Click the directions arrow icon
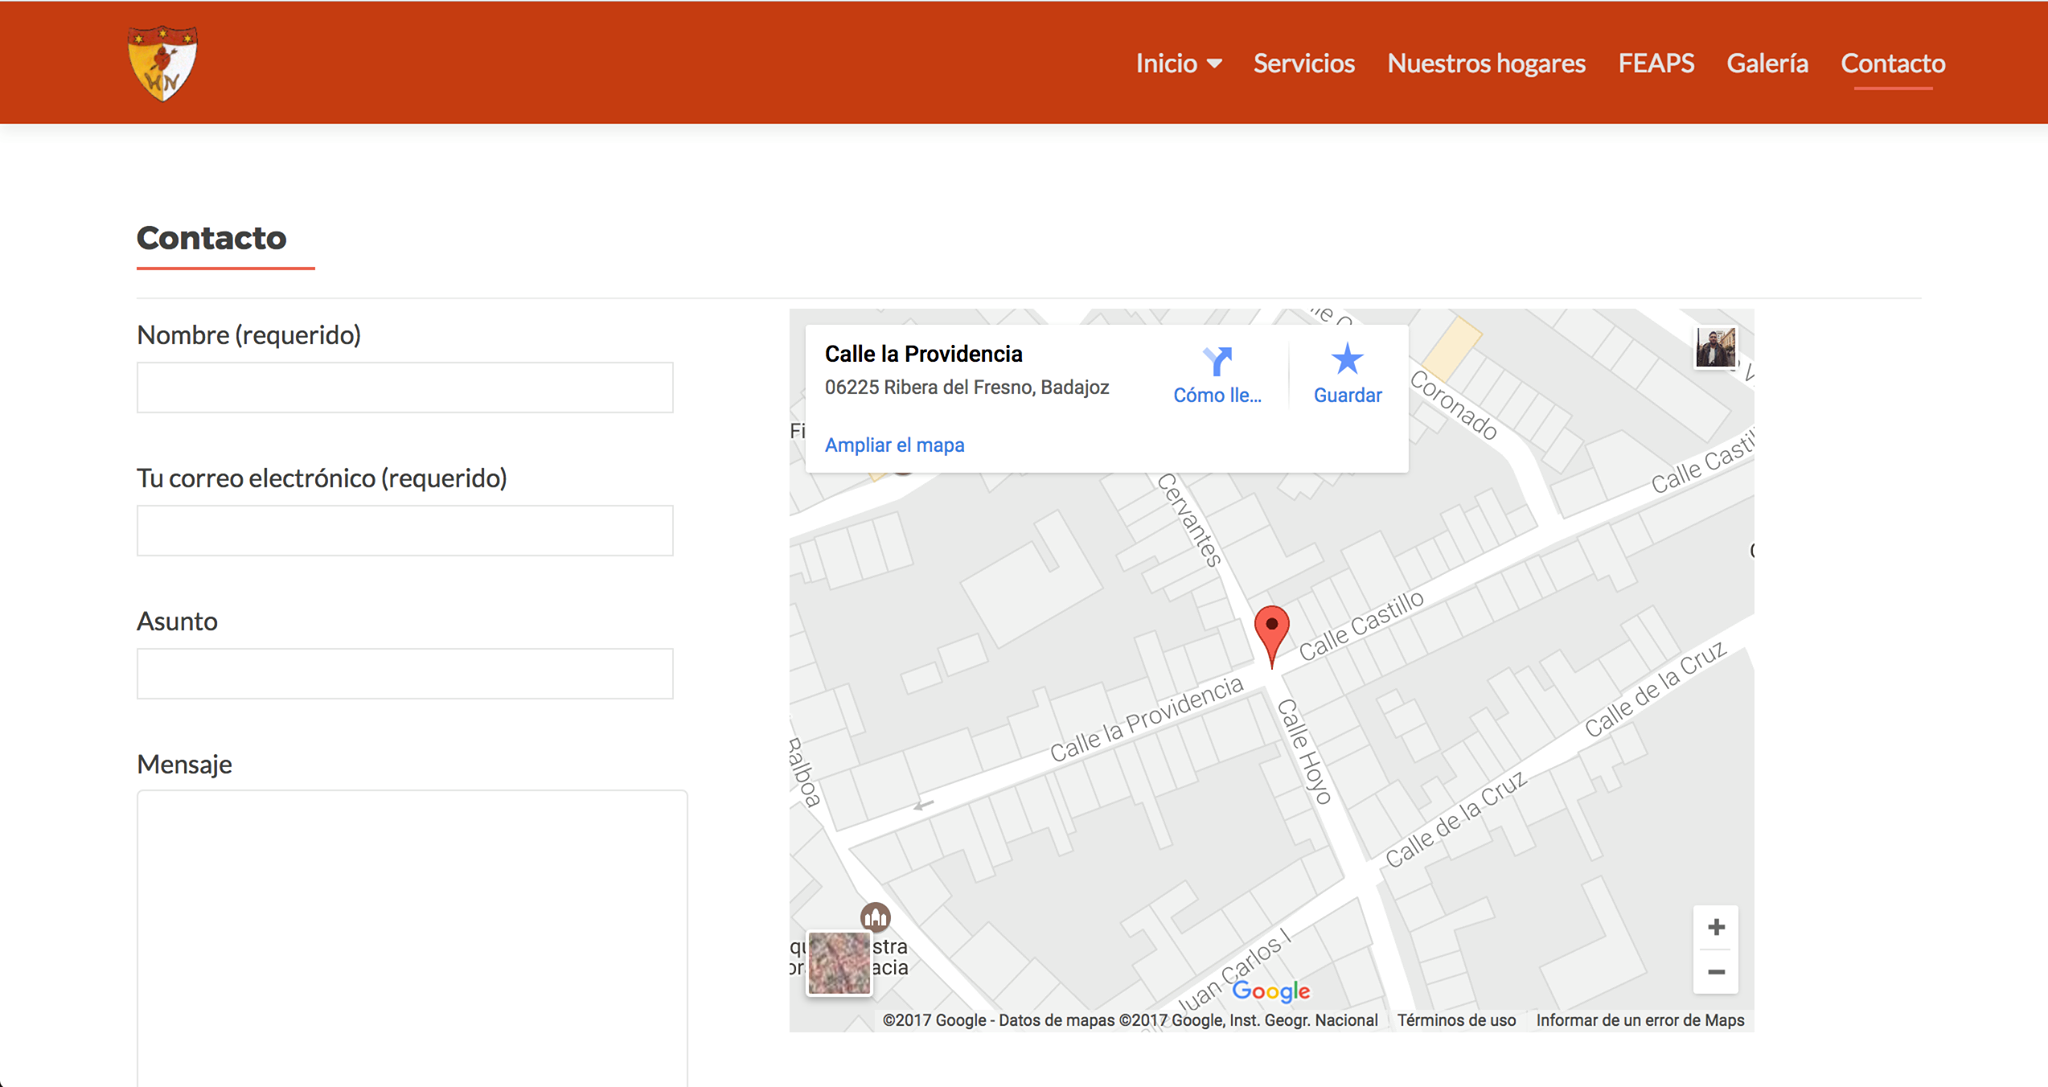 click(x=1217, y=361)
